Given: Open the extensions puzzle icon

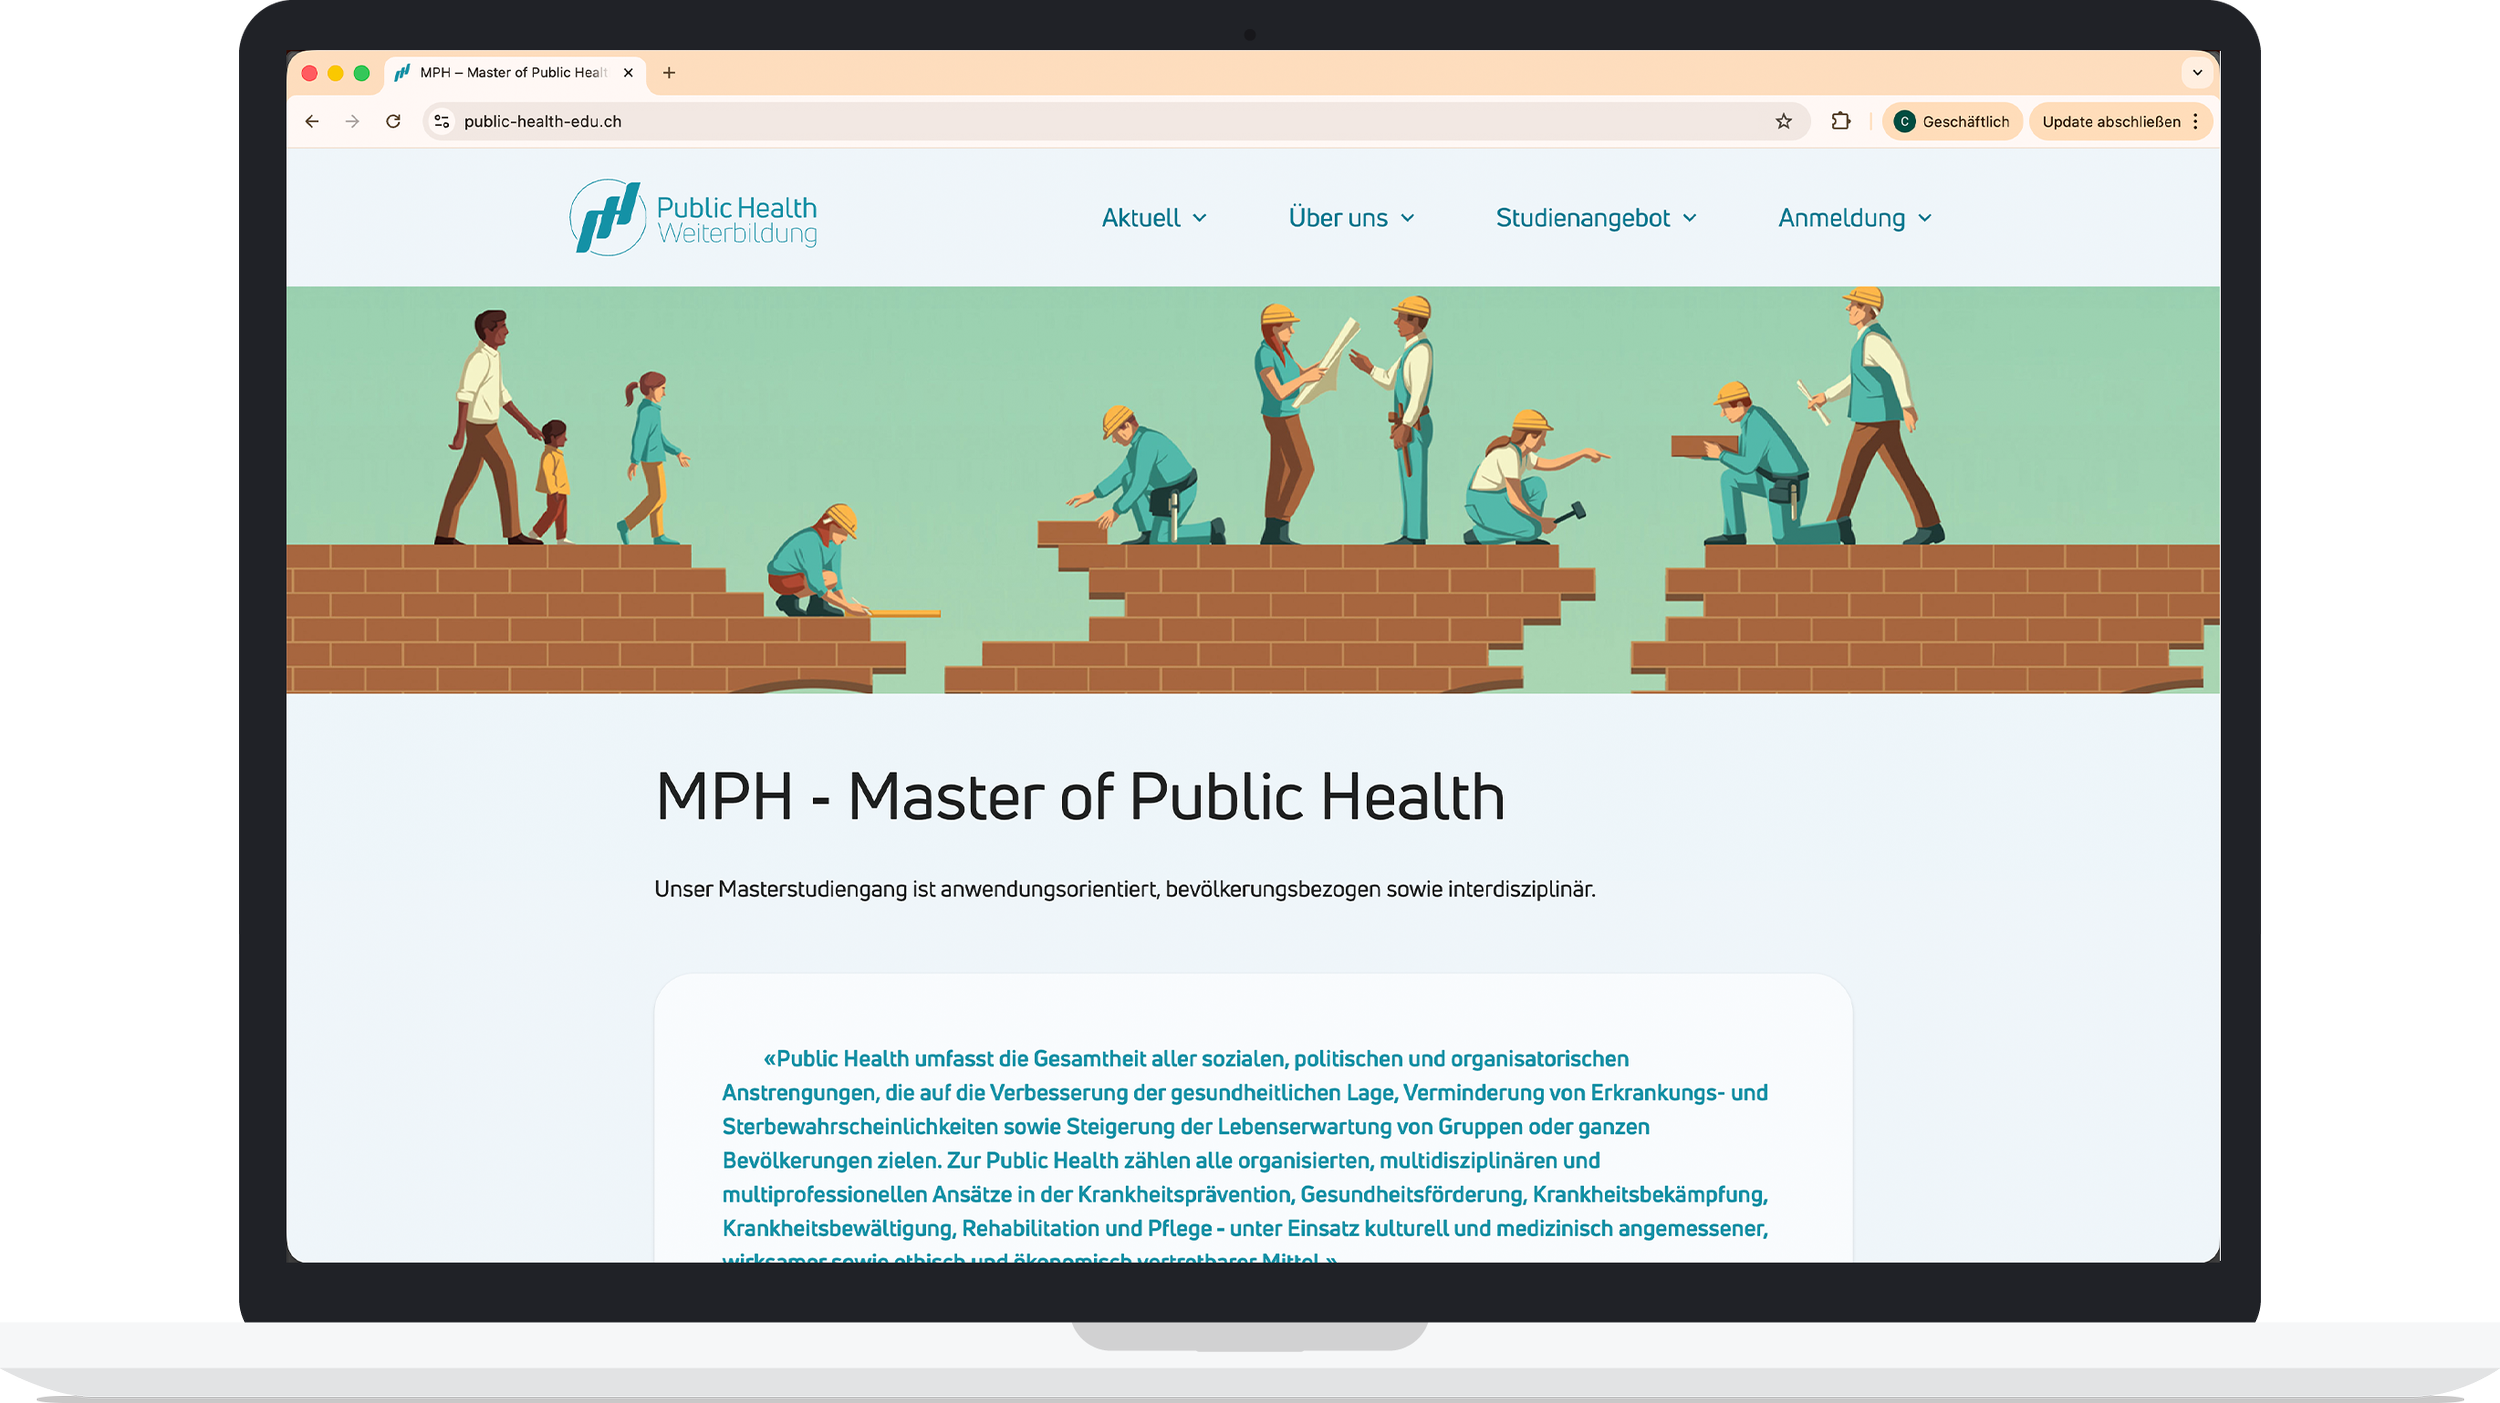Looking at the screenshot, I should 1840,121.
